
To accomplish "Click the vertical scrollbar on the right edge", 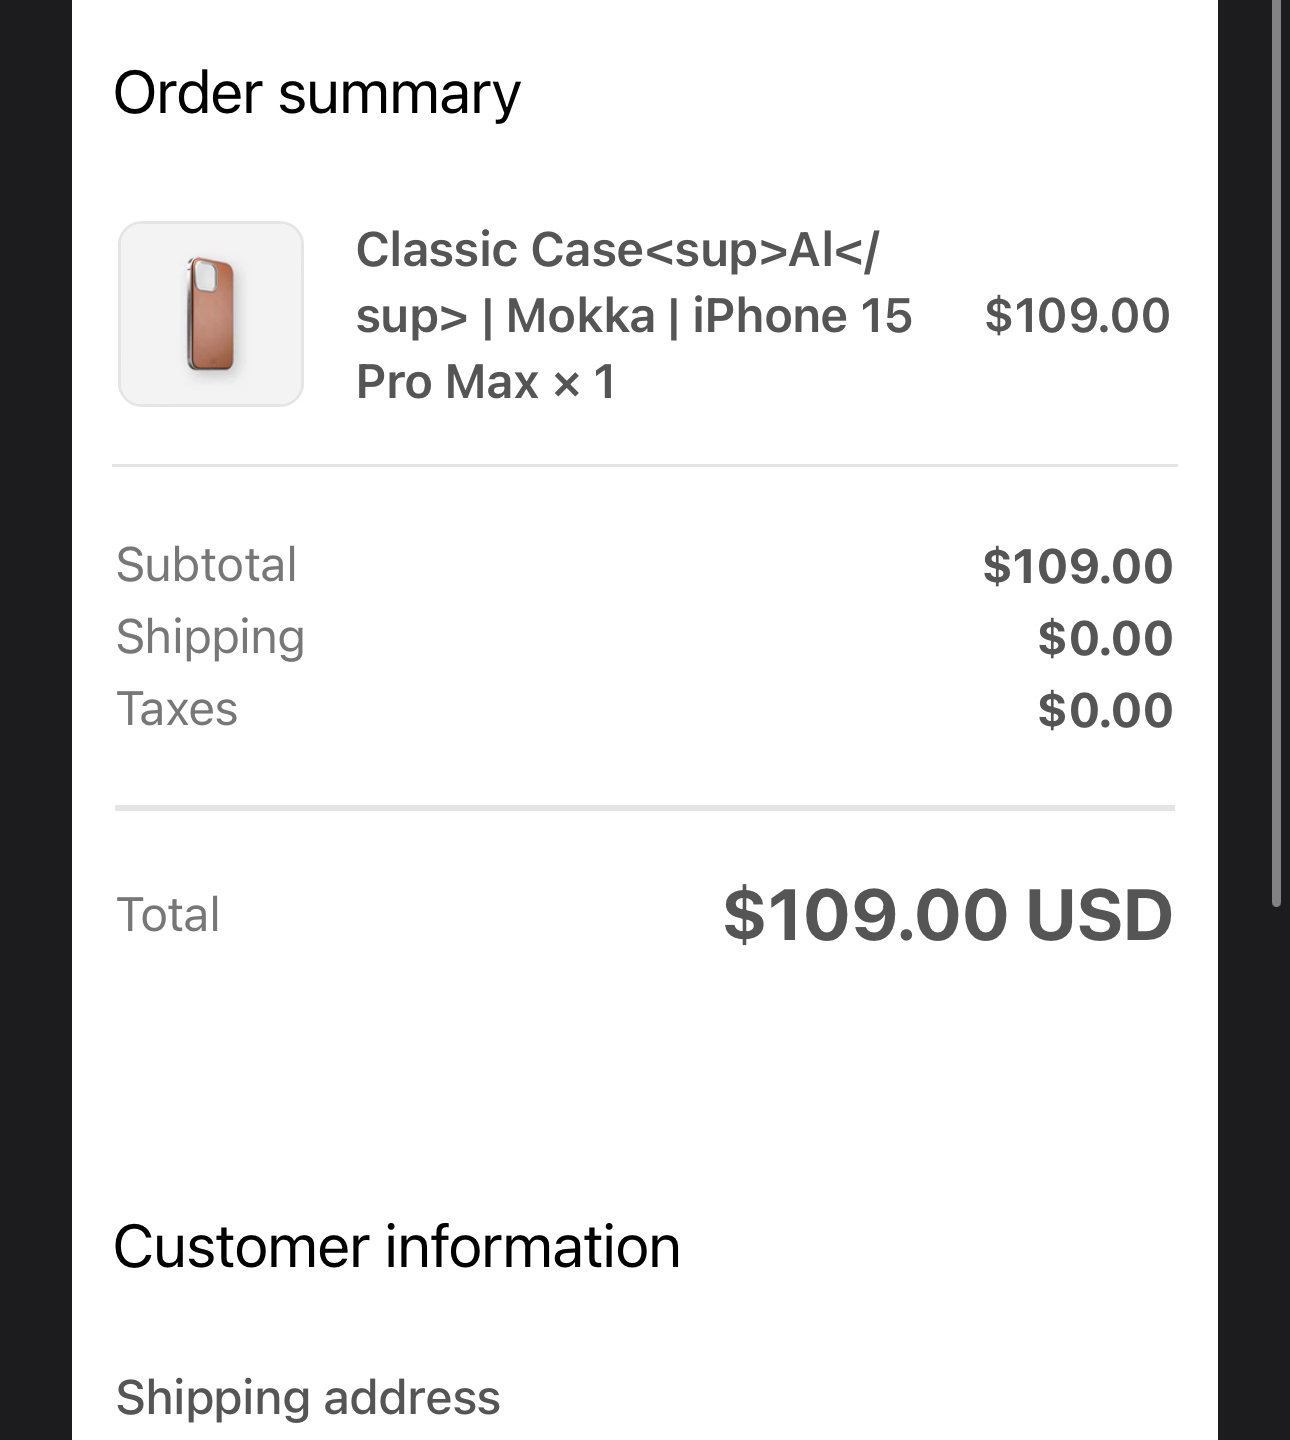I will coord(1276,450).
